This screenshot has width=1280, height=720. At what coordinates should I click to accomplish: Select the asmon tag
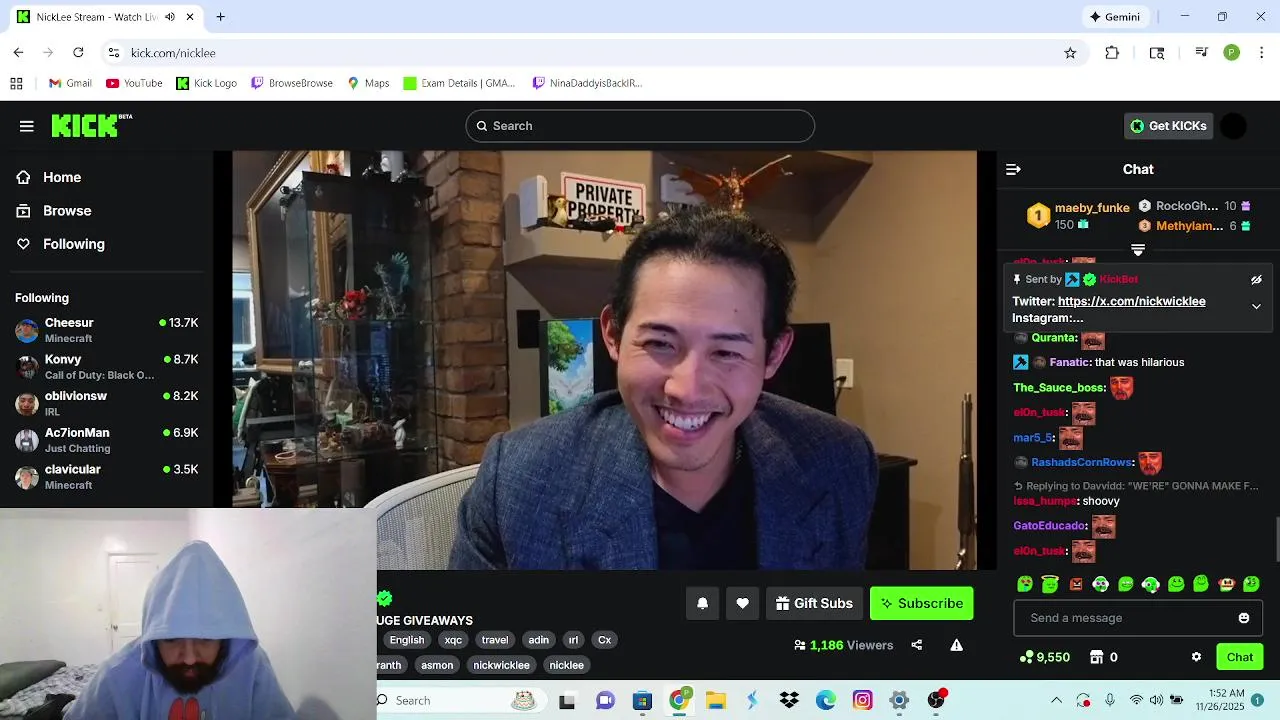pos(437,665)
